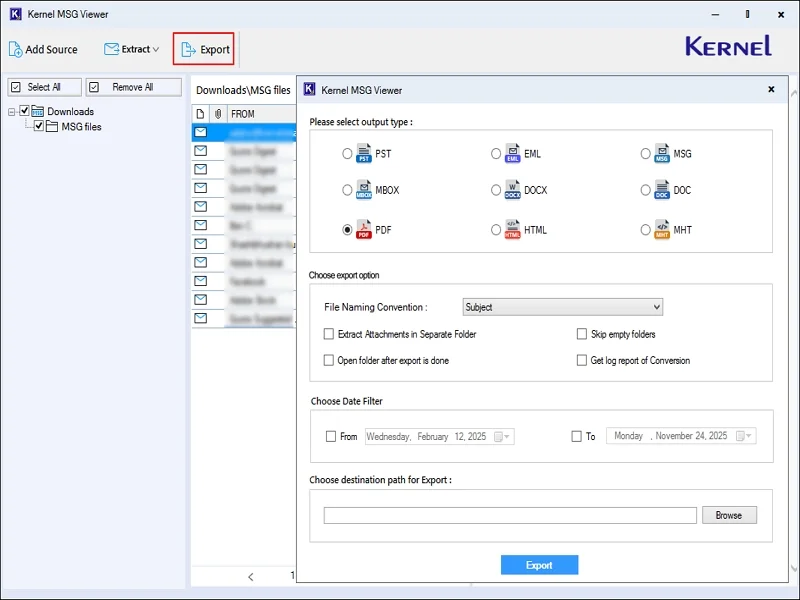Click the PDF format icon
Screen dimensions: 800x600
coord(361,230)
